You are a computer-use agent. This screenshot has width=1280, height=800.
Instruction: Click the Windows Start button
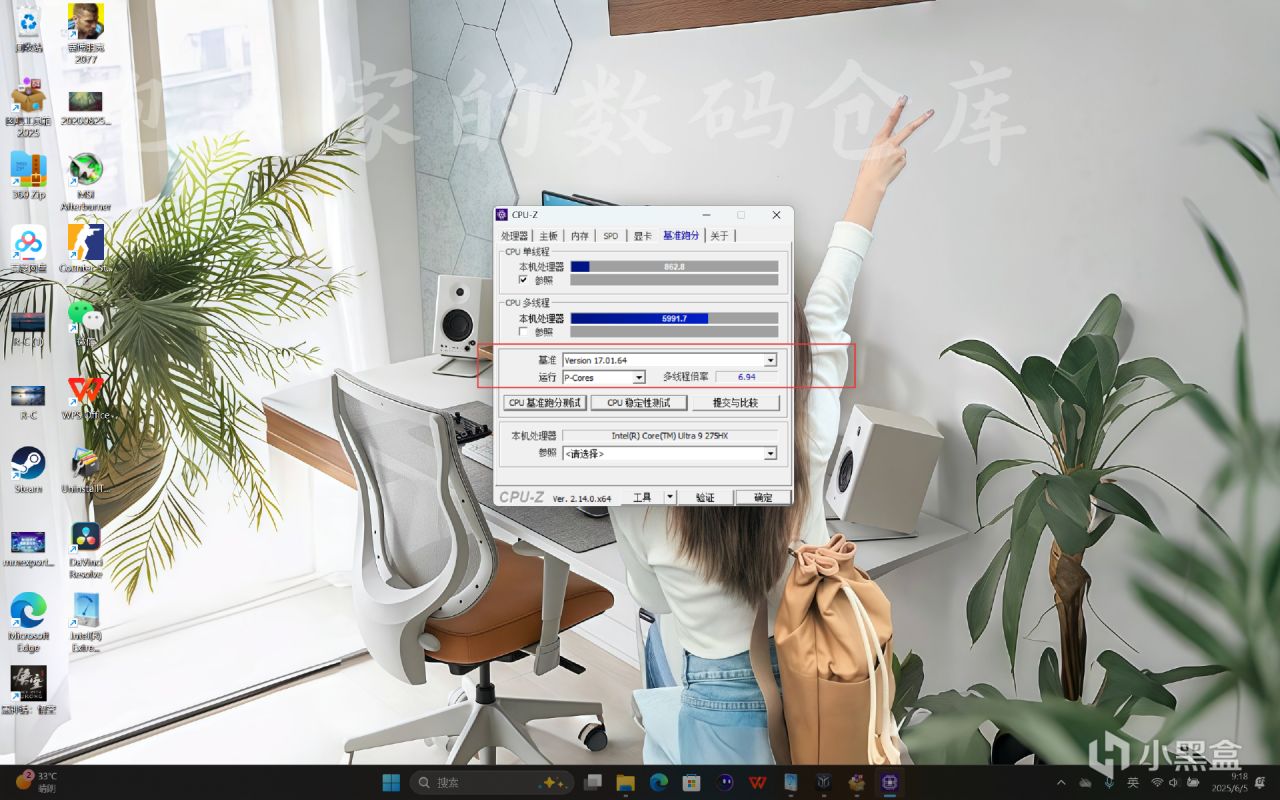coord(391,782)
